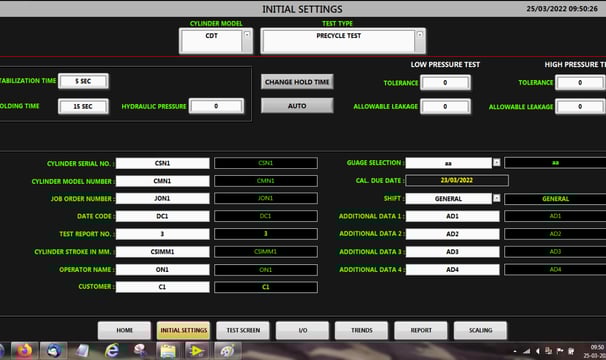Open the Action Center flag icon
The image size is (606, 360).
point(560,351)
